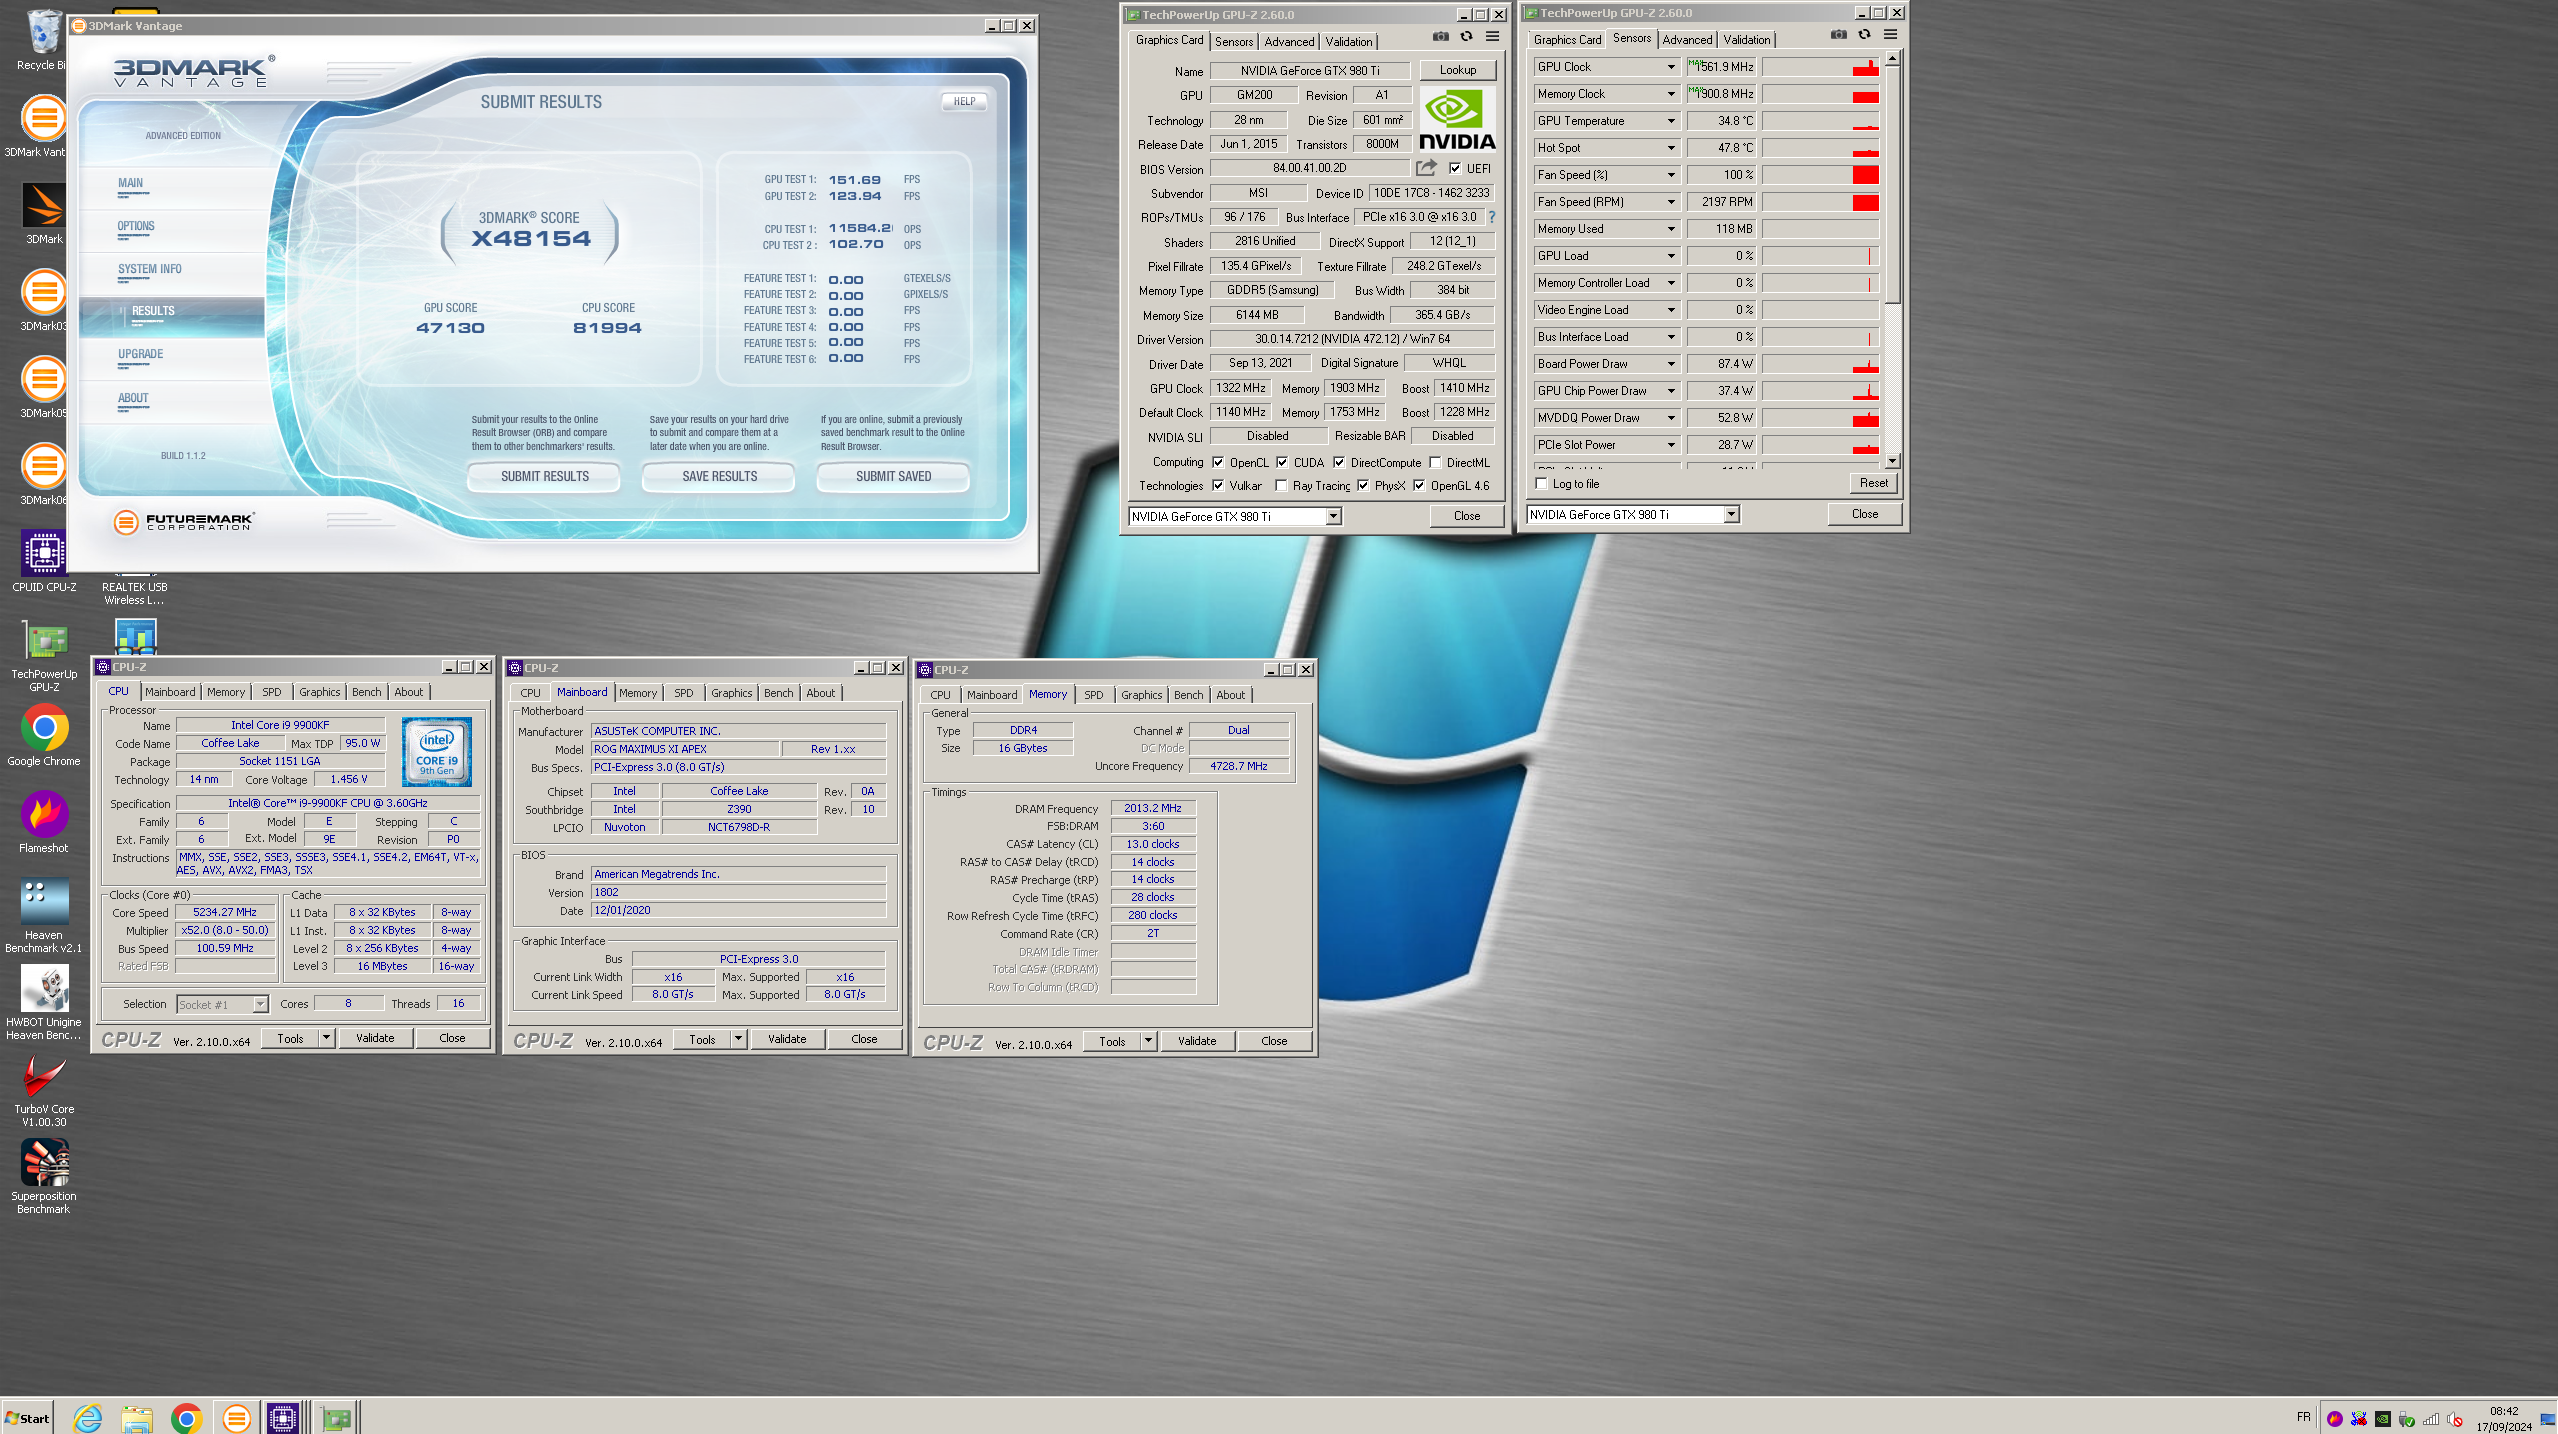Click the Bus Interface question mark icon
Screen dimensions: 2558x1434
(1492, 217)
